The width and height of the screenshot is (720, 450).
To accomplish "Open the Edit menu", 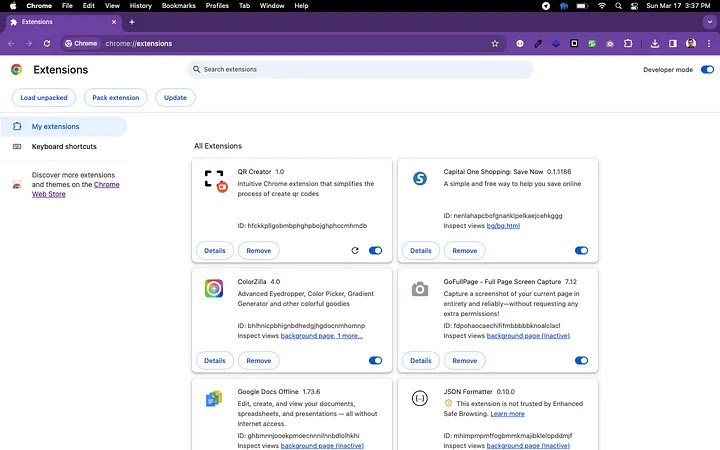I will [89, 6].
